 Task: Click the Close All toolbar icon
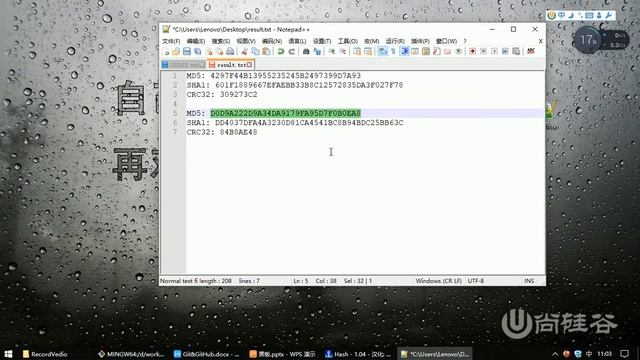point(220,51)
